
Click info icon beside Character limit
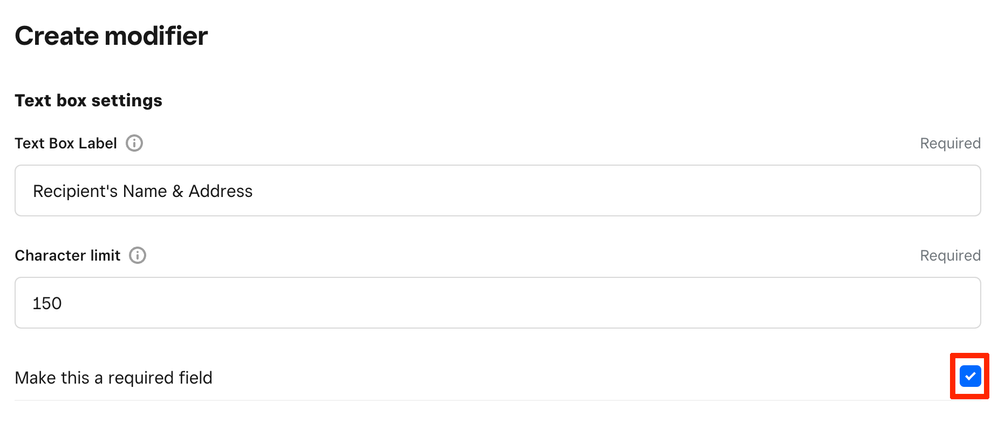(138, 255)
